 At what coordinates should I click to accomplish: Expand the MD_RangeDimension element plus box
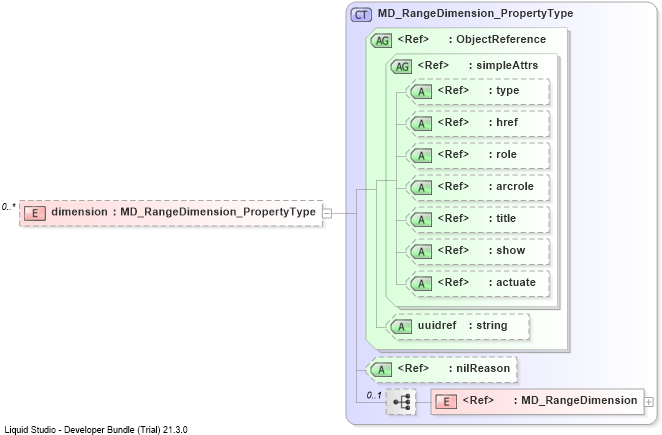pos(649,402)
